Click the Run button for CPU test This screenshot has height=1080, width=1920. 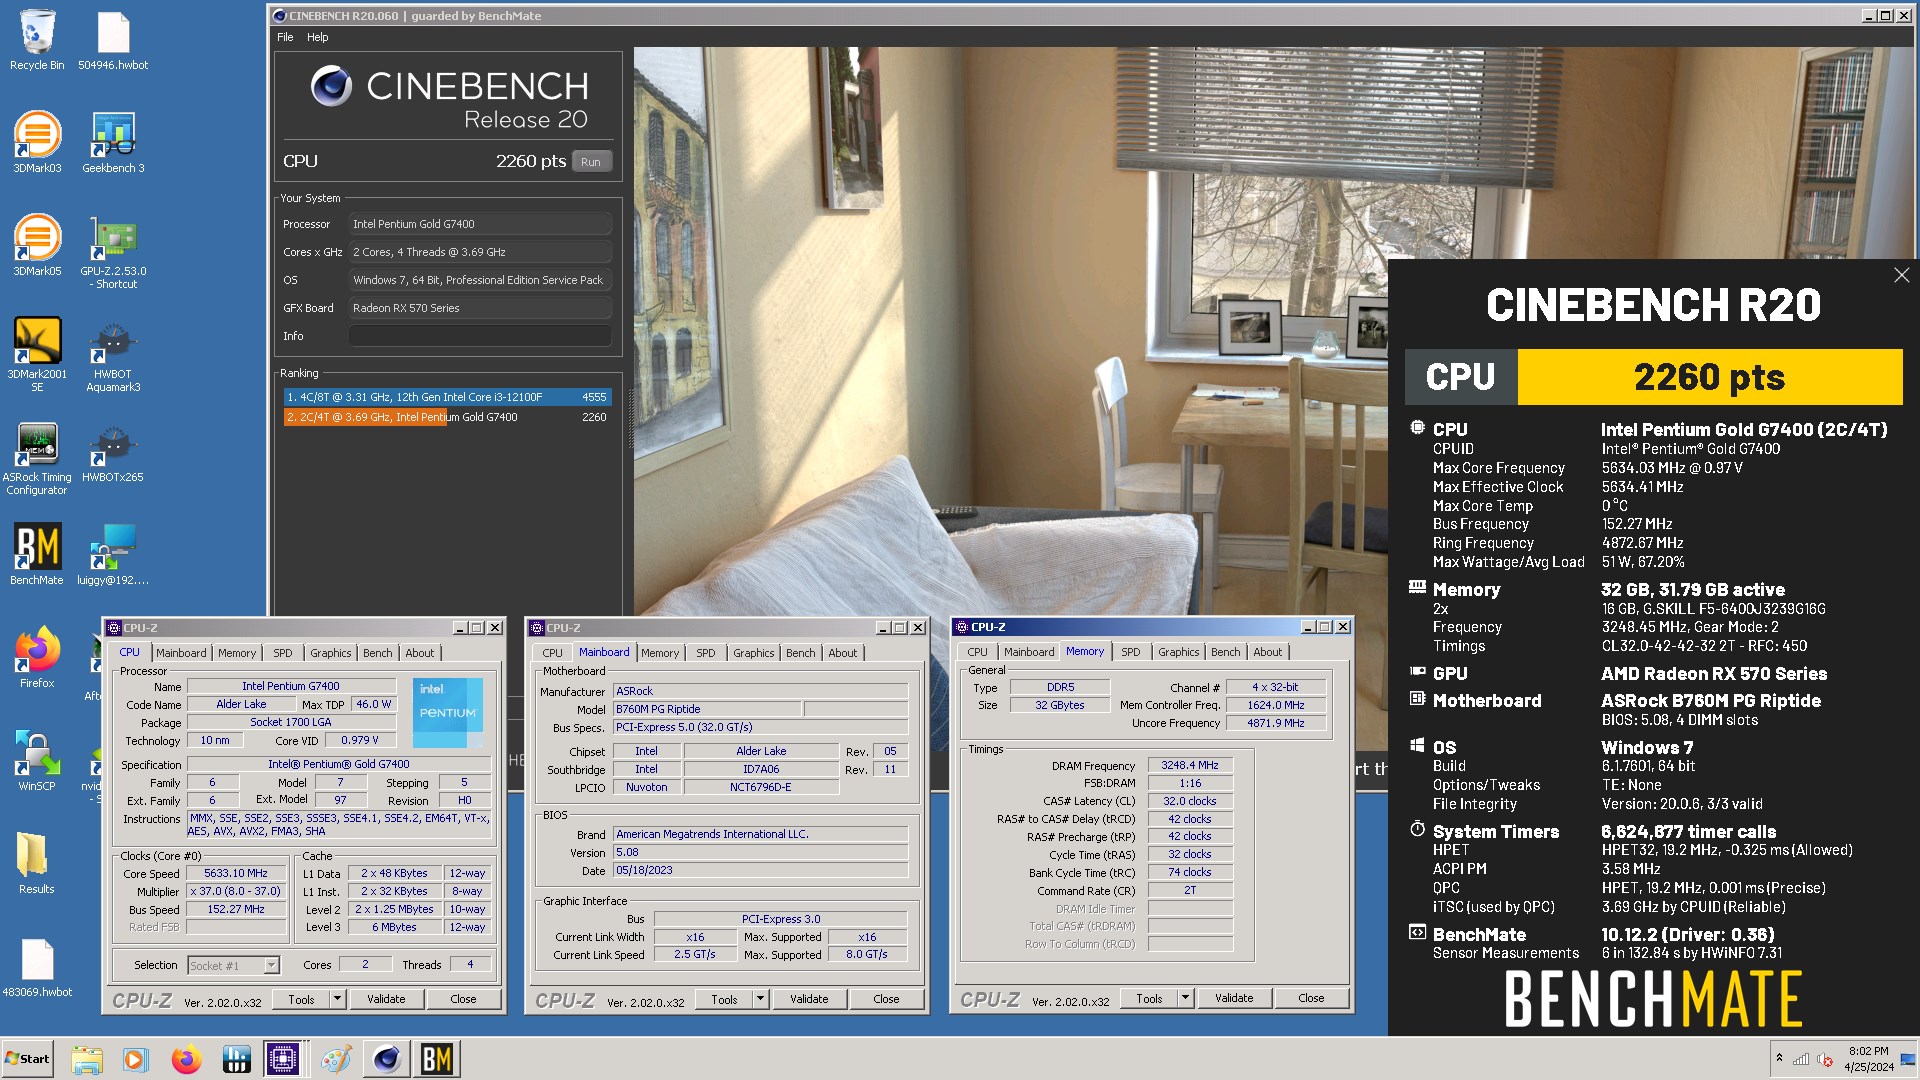(x=591, y=162)
